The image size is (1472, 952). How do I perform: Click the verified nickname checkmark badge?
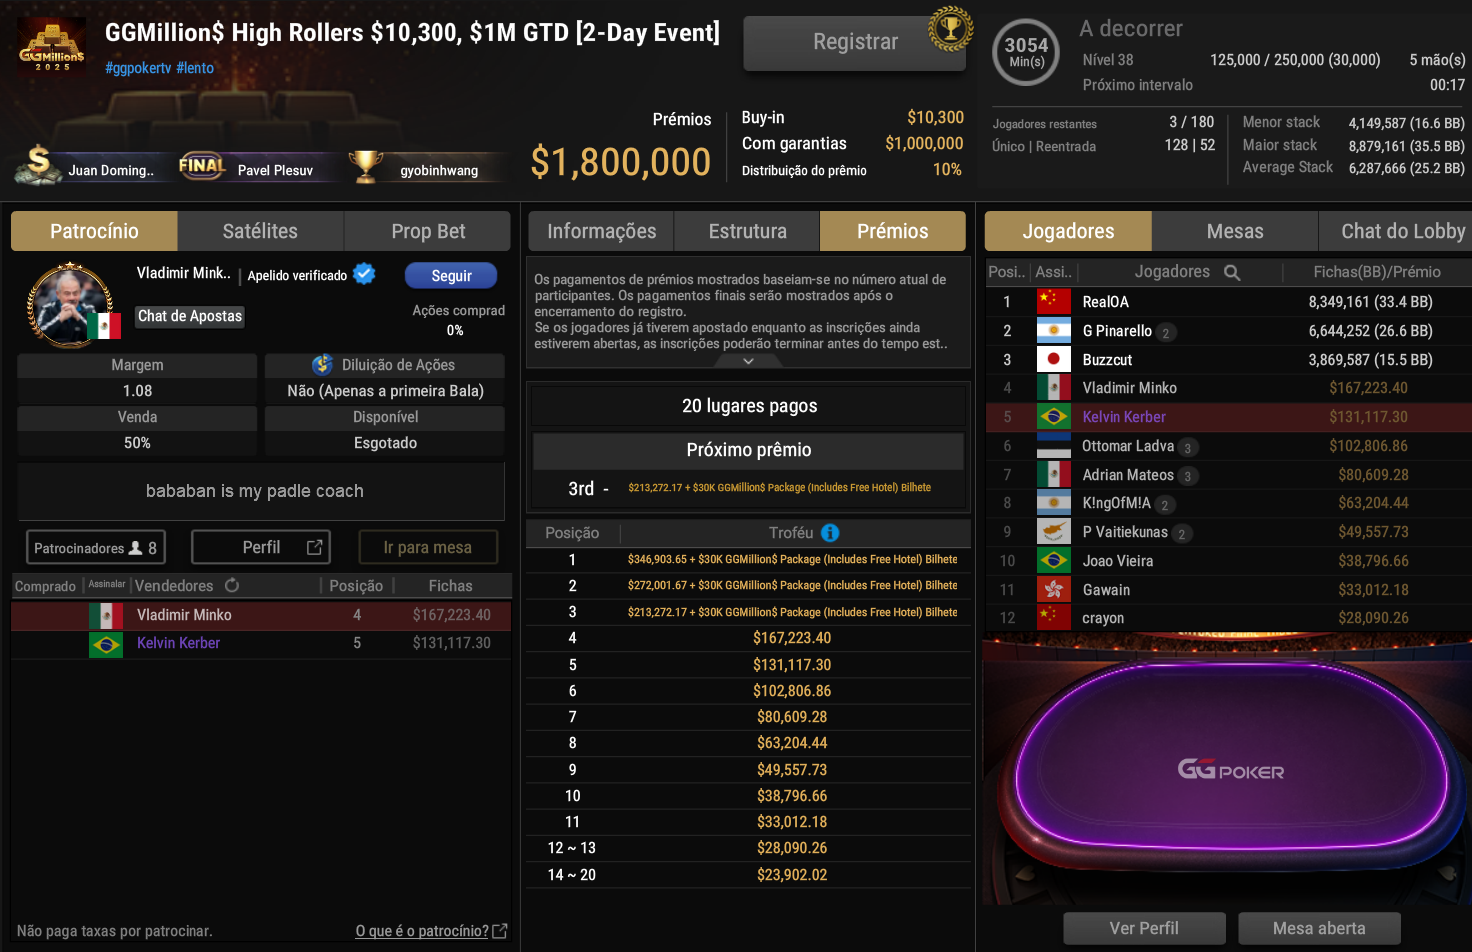pyautogui.click(x=365, y=274)
